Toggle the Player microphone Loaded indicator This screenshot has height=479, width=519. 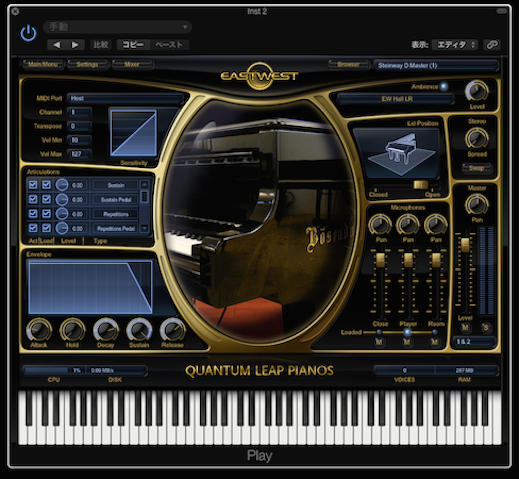(x=407, y=332)
